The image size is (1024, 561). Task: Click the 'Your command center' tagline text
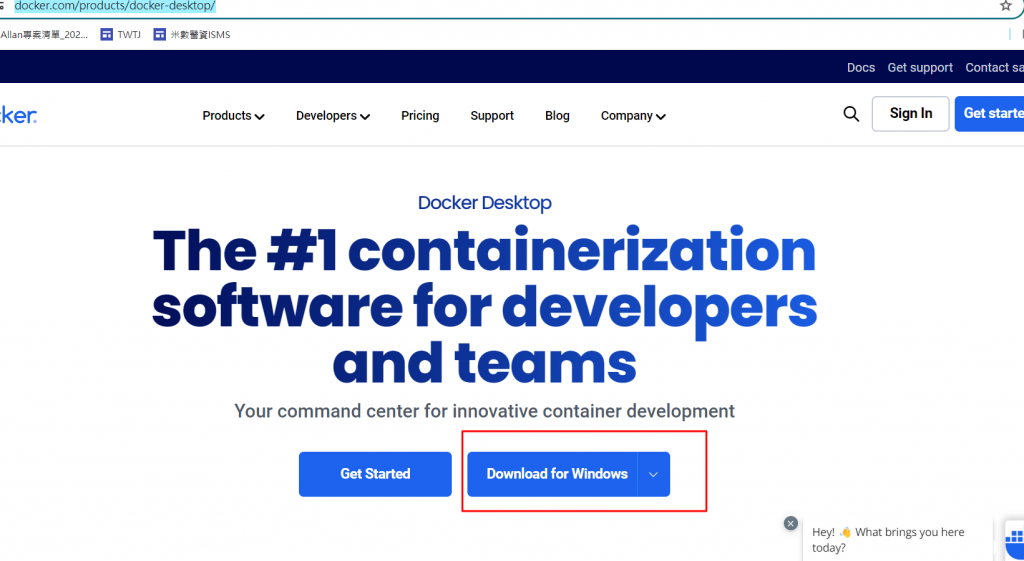[485, 411]
